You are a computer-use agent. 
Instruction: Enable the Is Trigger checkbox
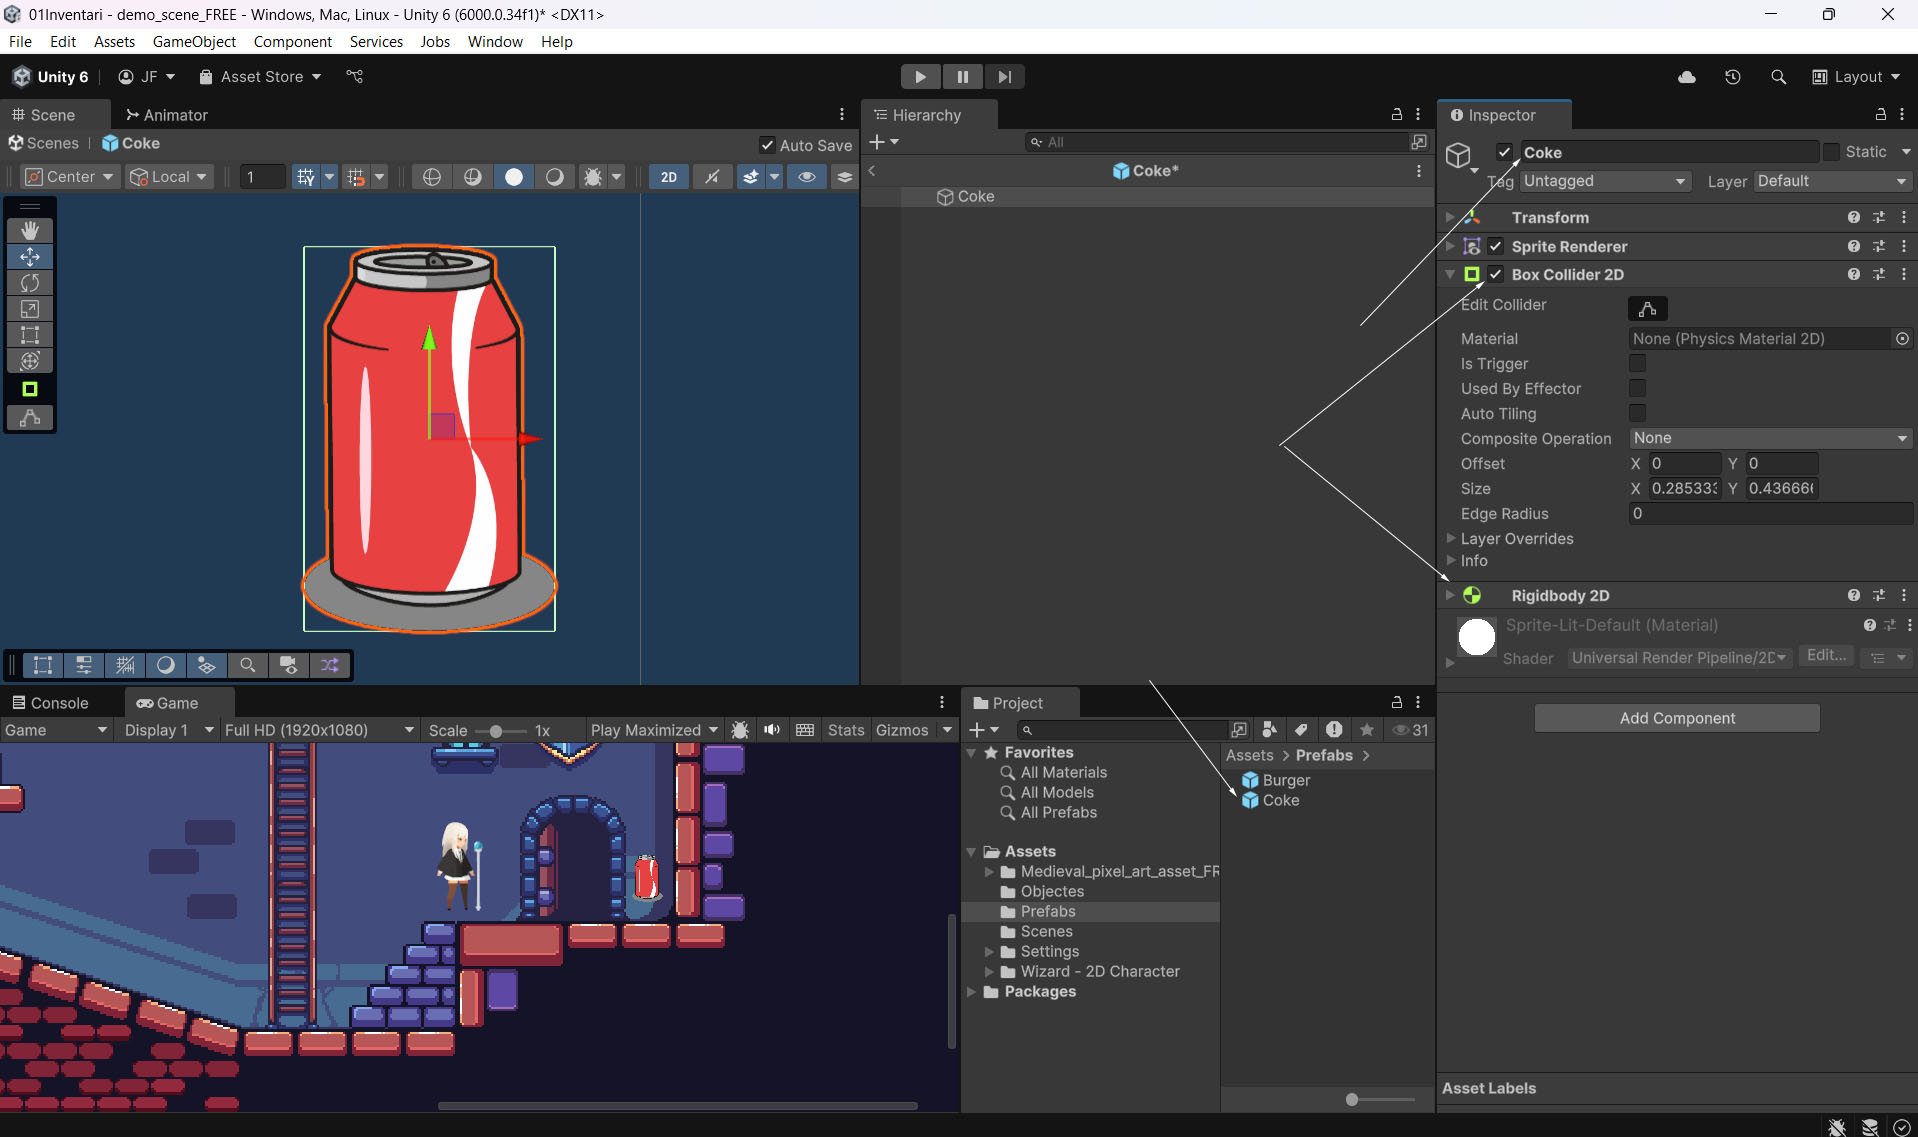(x=1637, y=363)
